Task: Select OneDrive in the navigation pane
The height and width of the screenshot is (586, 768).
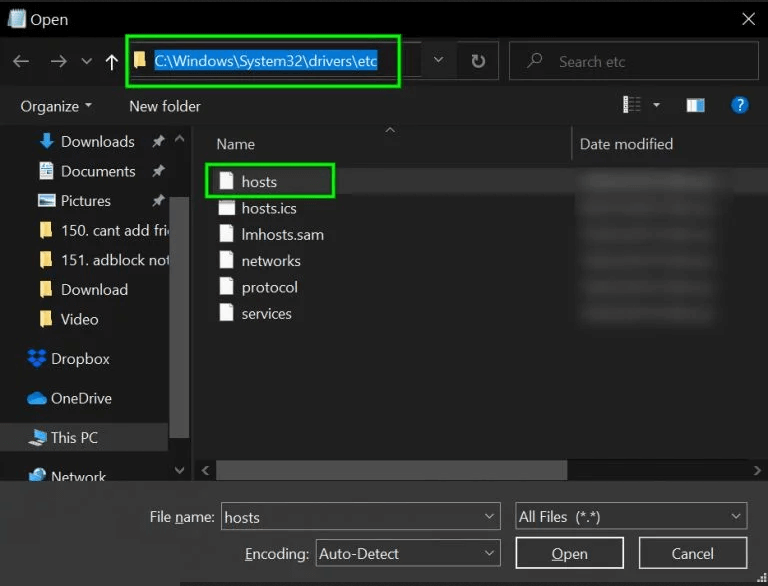Action: 70,398
